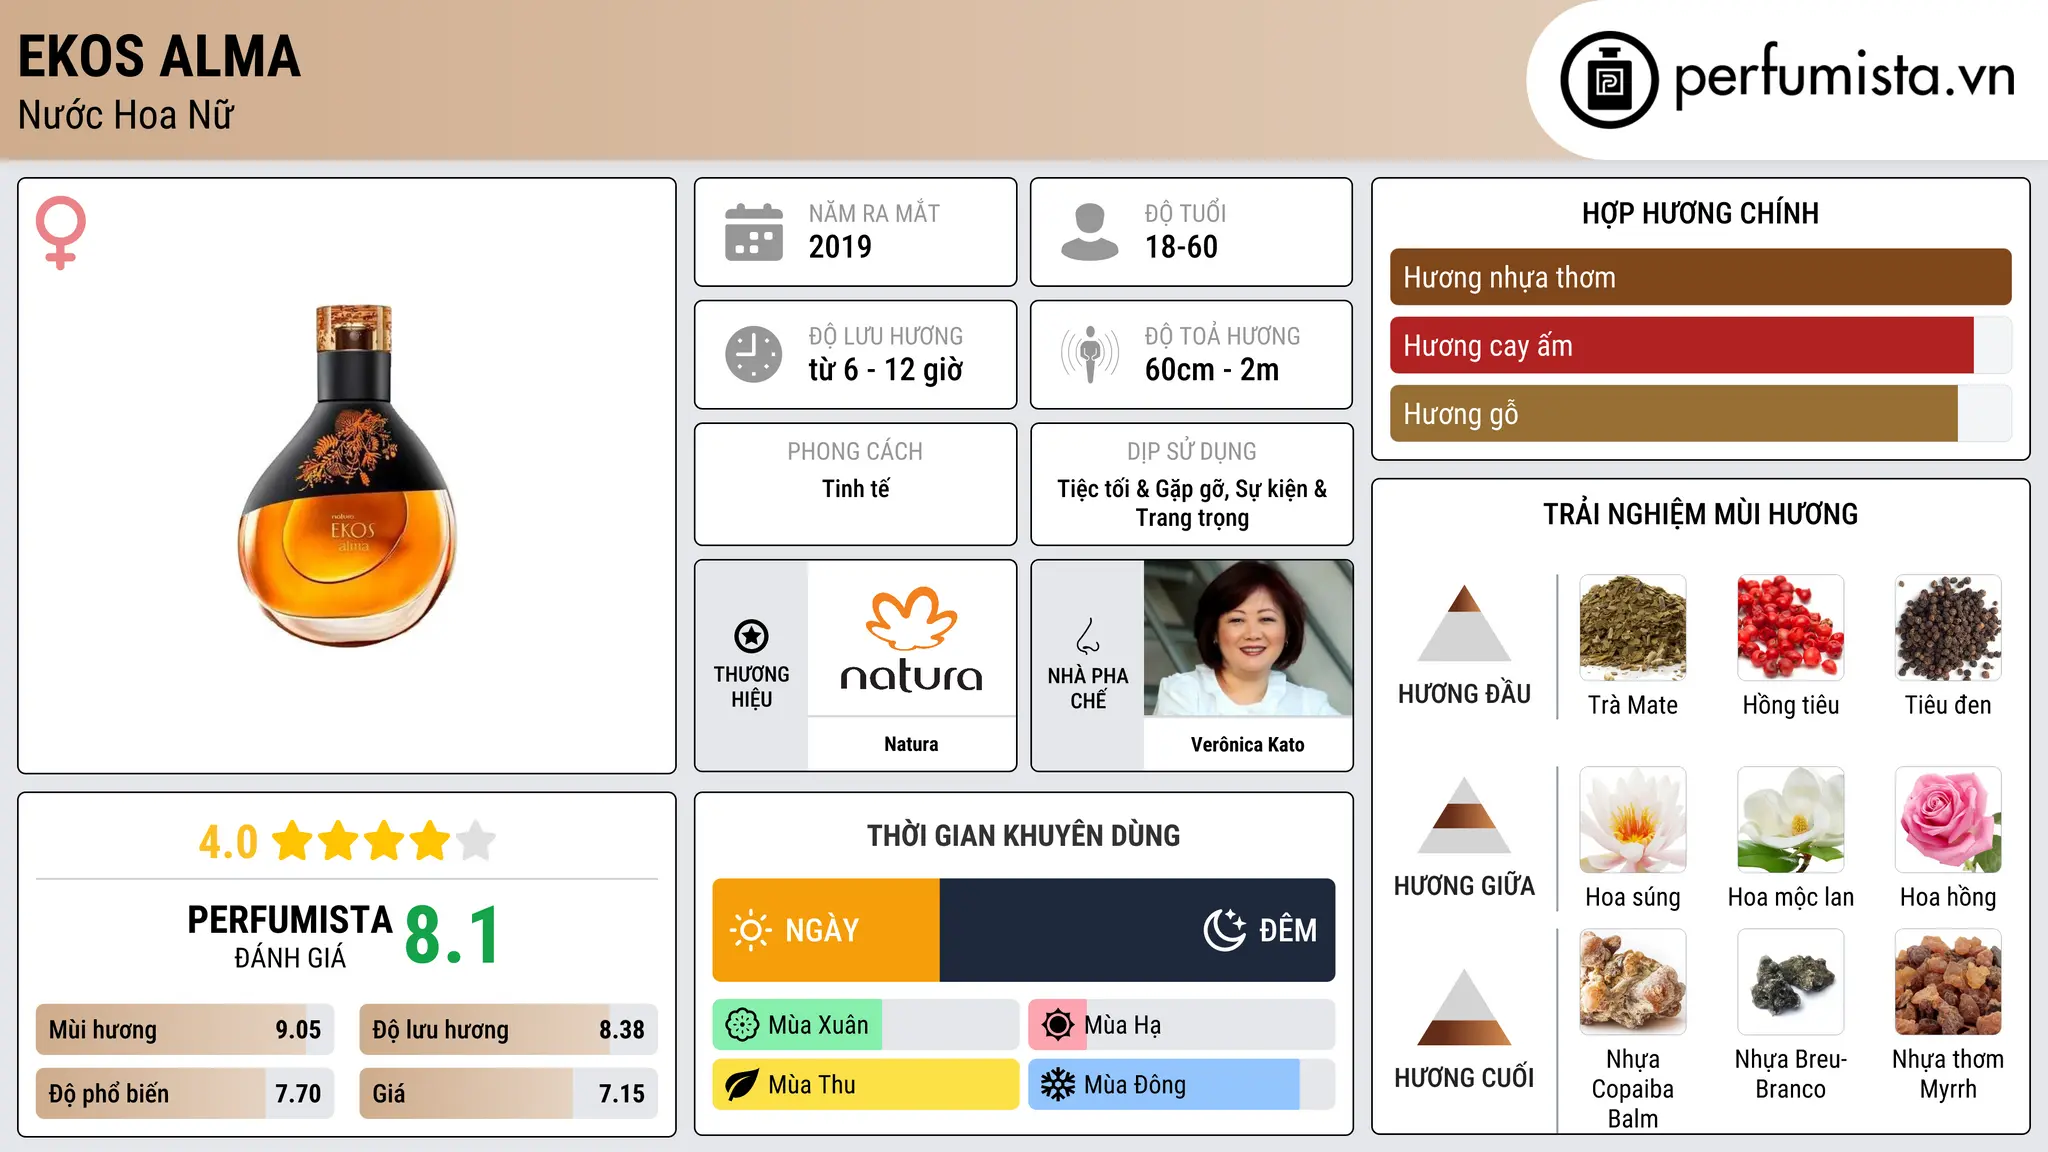Click the Nước Hoa Nữ subtitle

pos(126,115)
